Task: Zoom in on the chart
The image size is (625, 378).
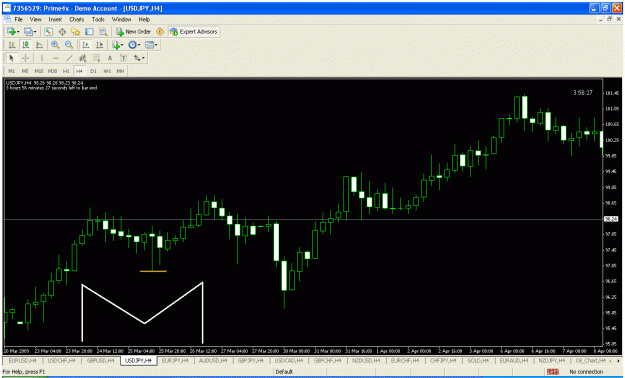Action: coord(55,45)
